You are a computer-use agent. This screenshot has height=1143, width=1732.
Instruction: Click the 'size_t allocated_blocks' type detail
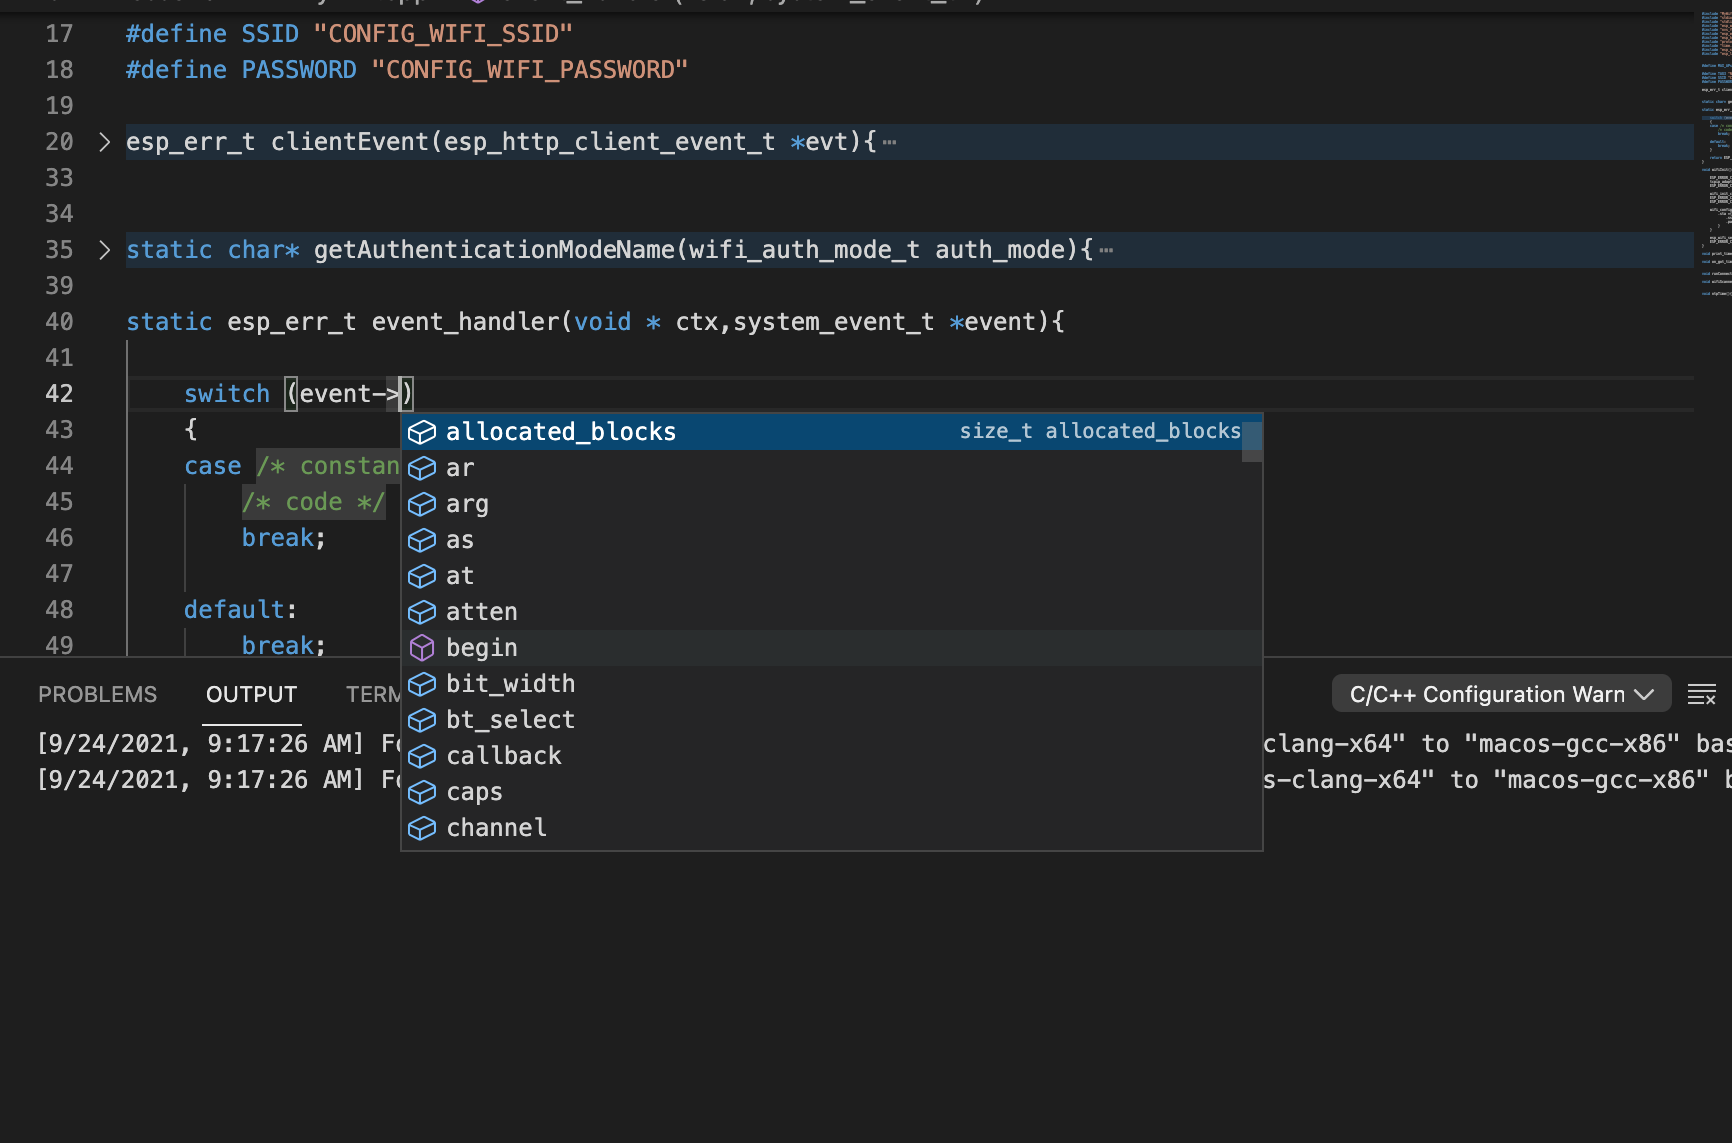coord(1100,431)
